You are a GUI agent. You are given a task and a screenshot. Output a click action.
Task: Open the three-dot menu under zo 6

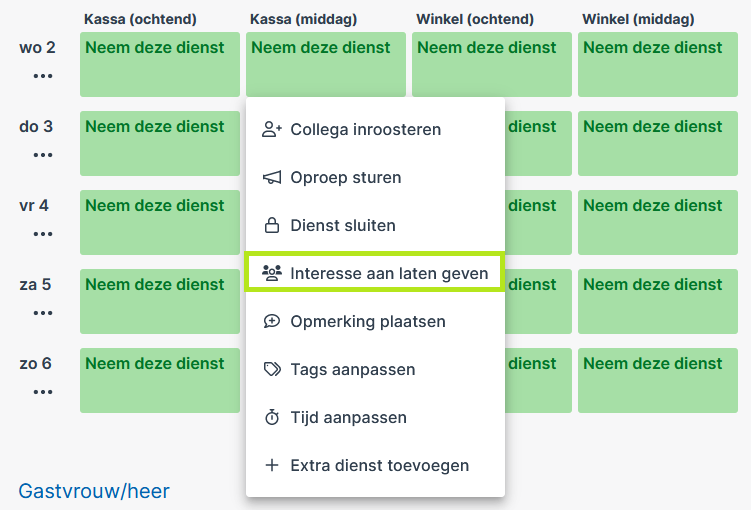point(43,392)
